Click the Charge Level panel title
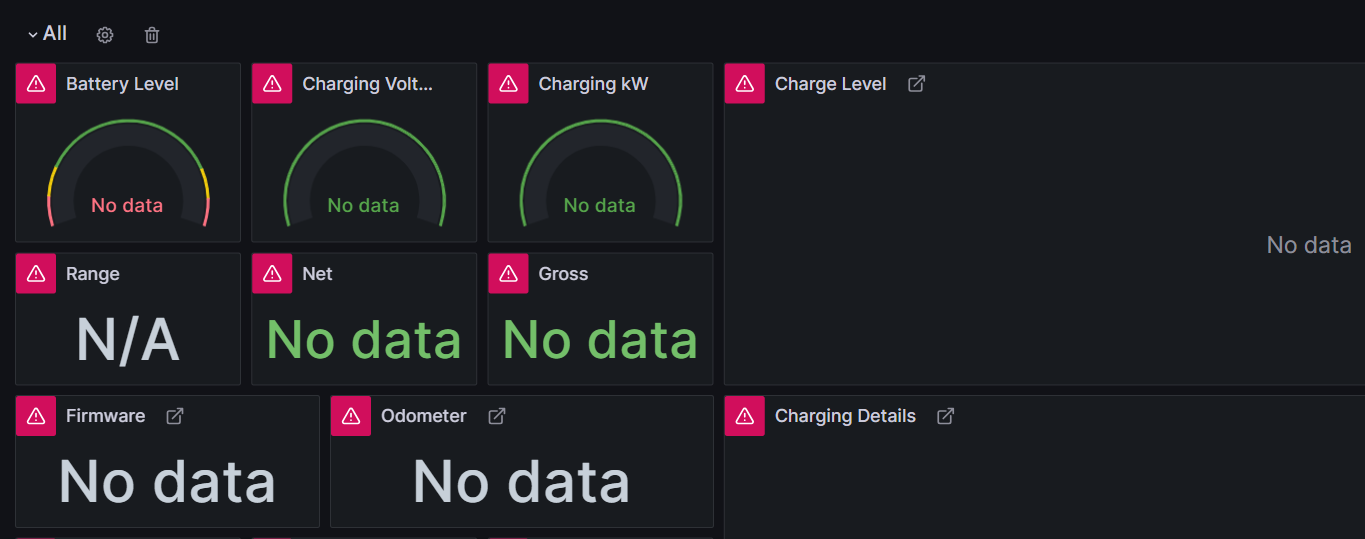 tap(830, 84)
